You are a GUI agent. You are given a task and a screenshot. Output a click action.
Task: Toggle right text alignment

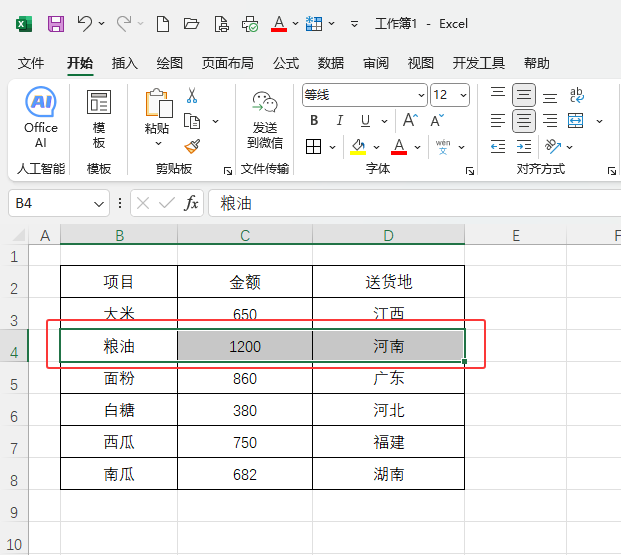(550, 120)
